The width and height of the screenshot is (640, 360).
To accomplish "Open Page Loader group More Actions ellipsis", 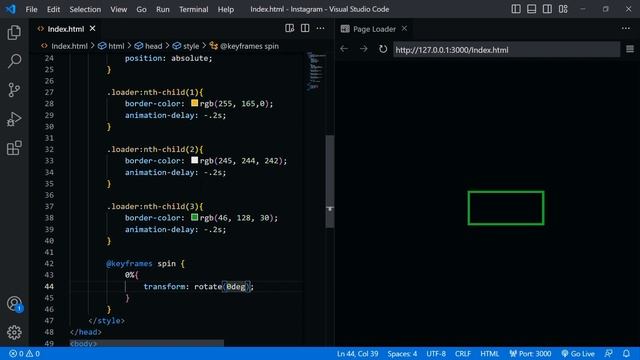I will tap(626, 28).
